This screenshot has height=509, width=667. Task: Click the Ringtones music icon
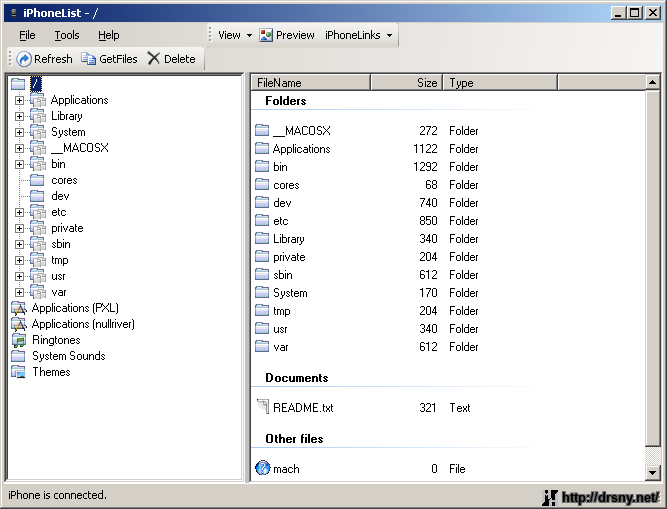[18, 340]
